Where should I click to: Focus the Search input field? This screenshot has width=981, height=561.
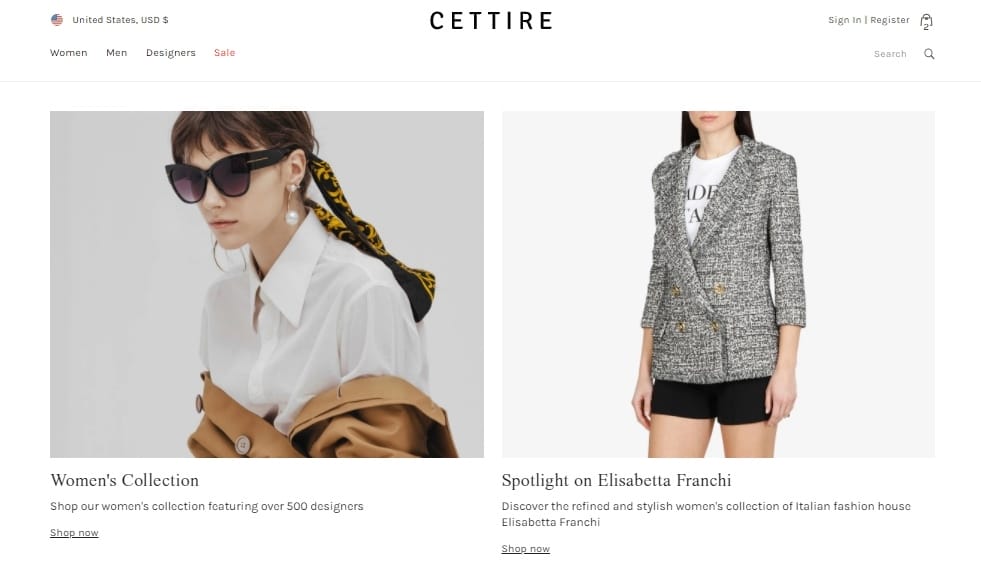point(890,54)
